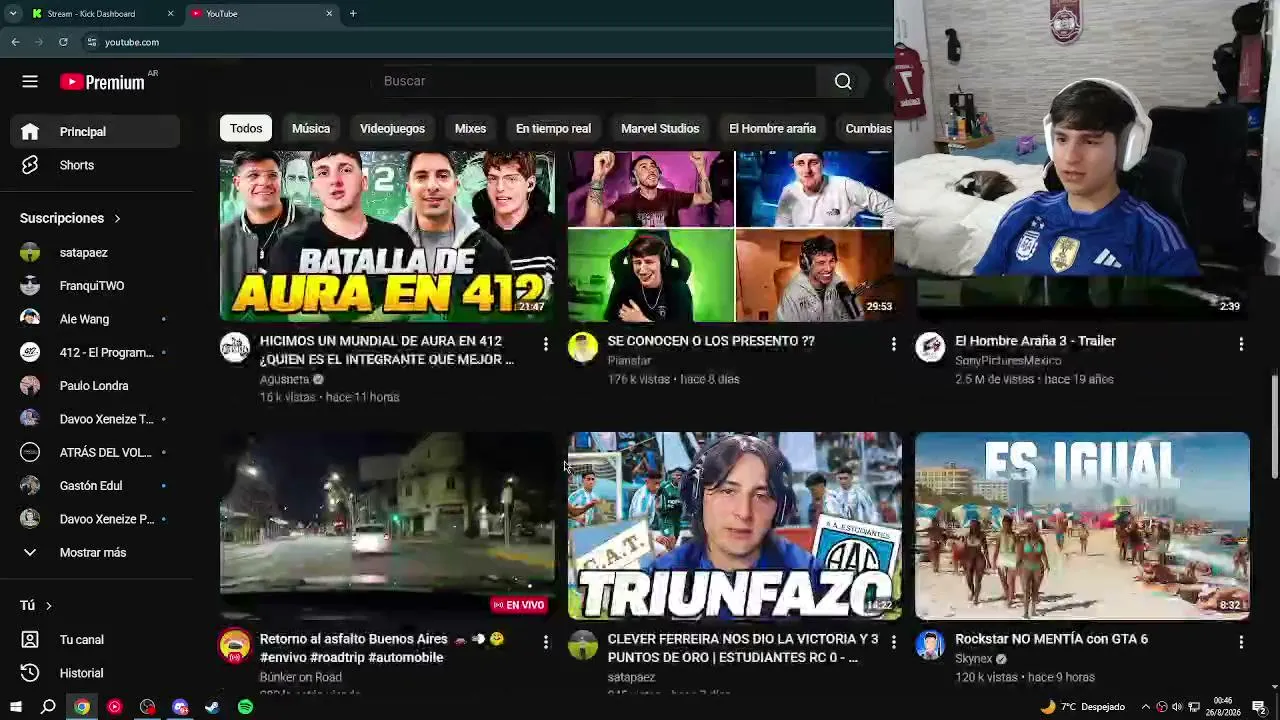This screenshot has width=1280, height=720.
Task: Open Steam from the taskbar
Action: (212, 707)
